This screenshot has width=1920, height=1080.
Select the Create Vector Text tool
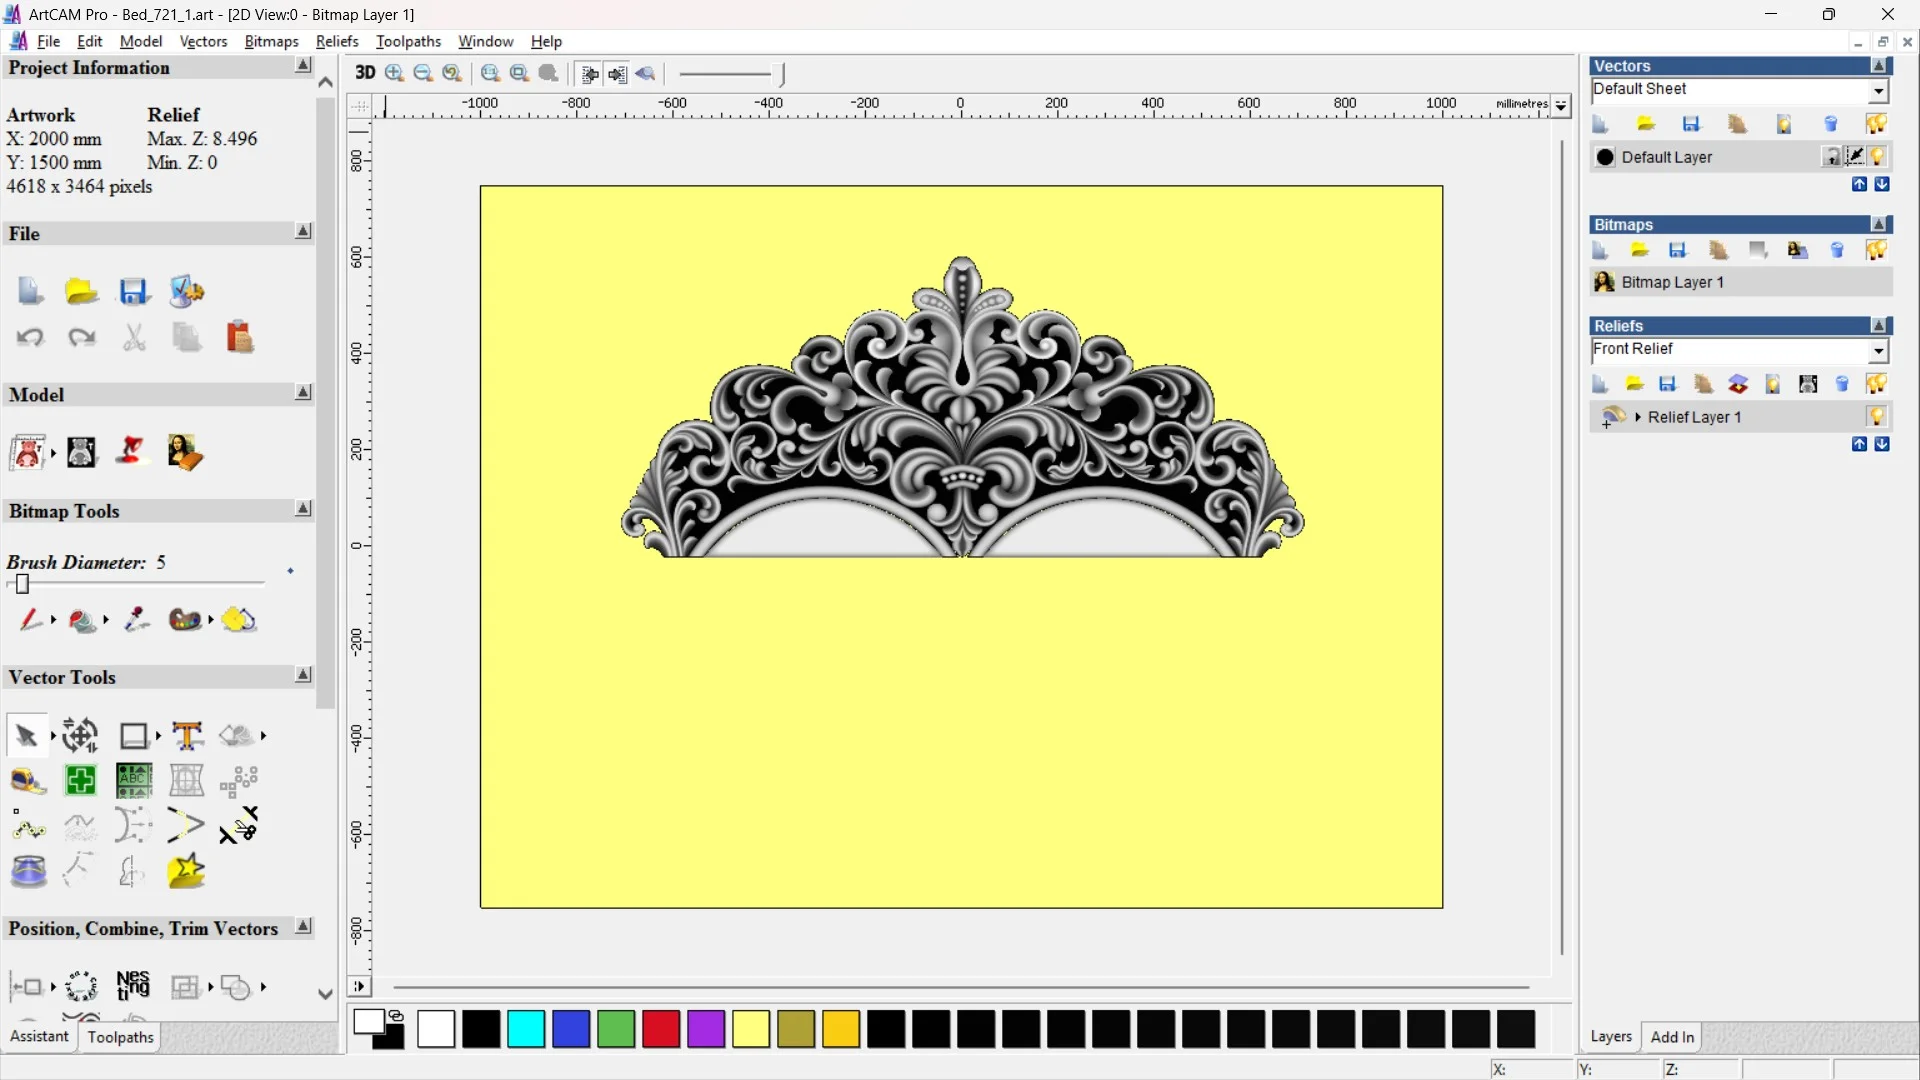point(187,736)
